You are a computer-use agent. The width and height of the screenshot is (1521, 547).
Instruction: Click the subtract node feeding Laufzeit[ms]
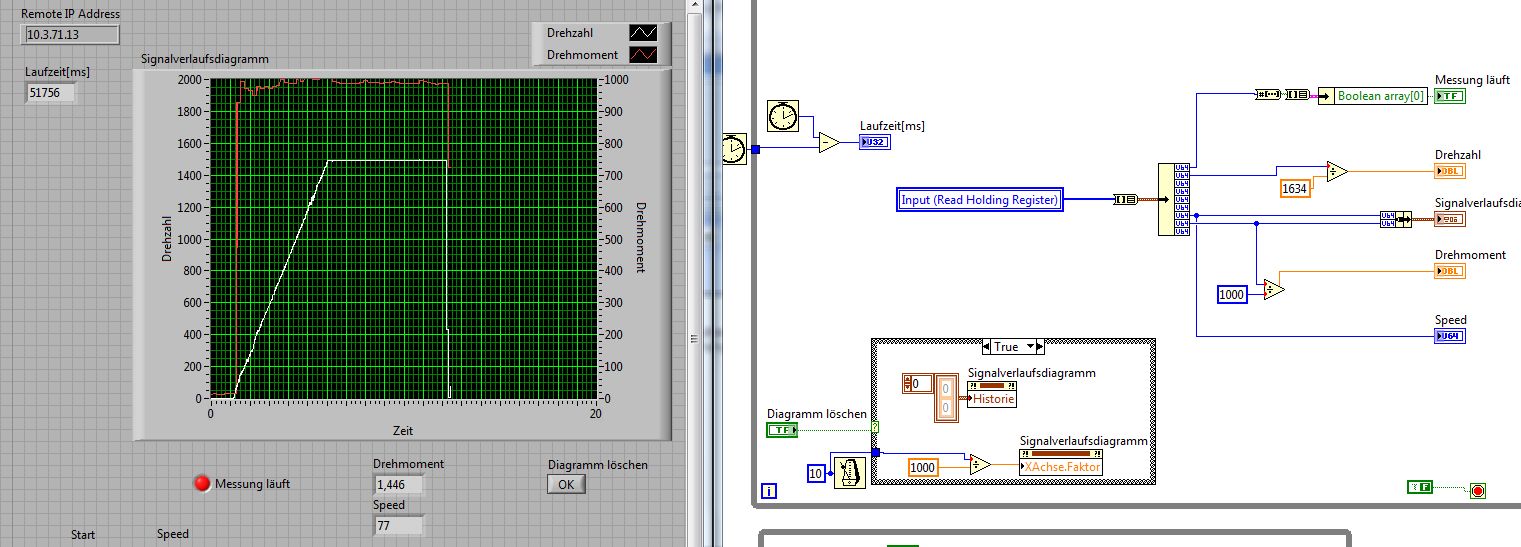pos(829,143)
